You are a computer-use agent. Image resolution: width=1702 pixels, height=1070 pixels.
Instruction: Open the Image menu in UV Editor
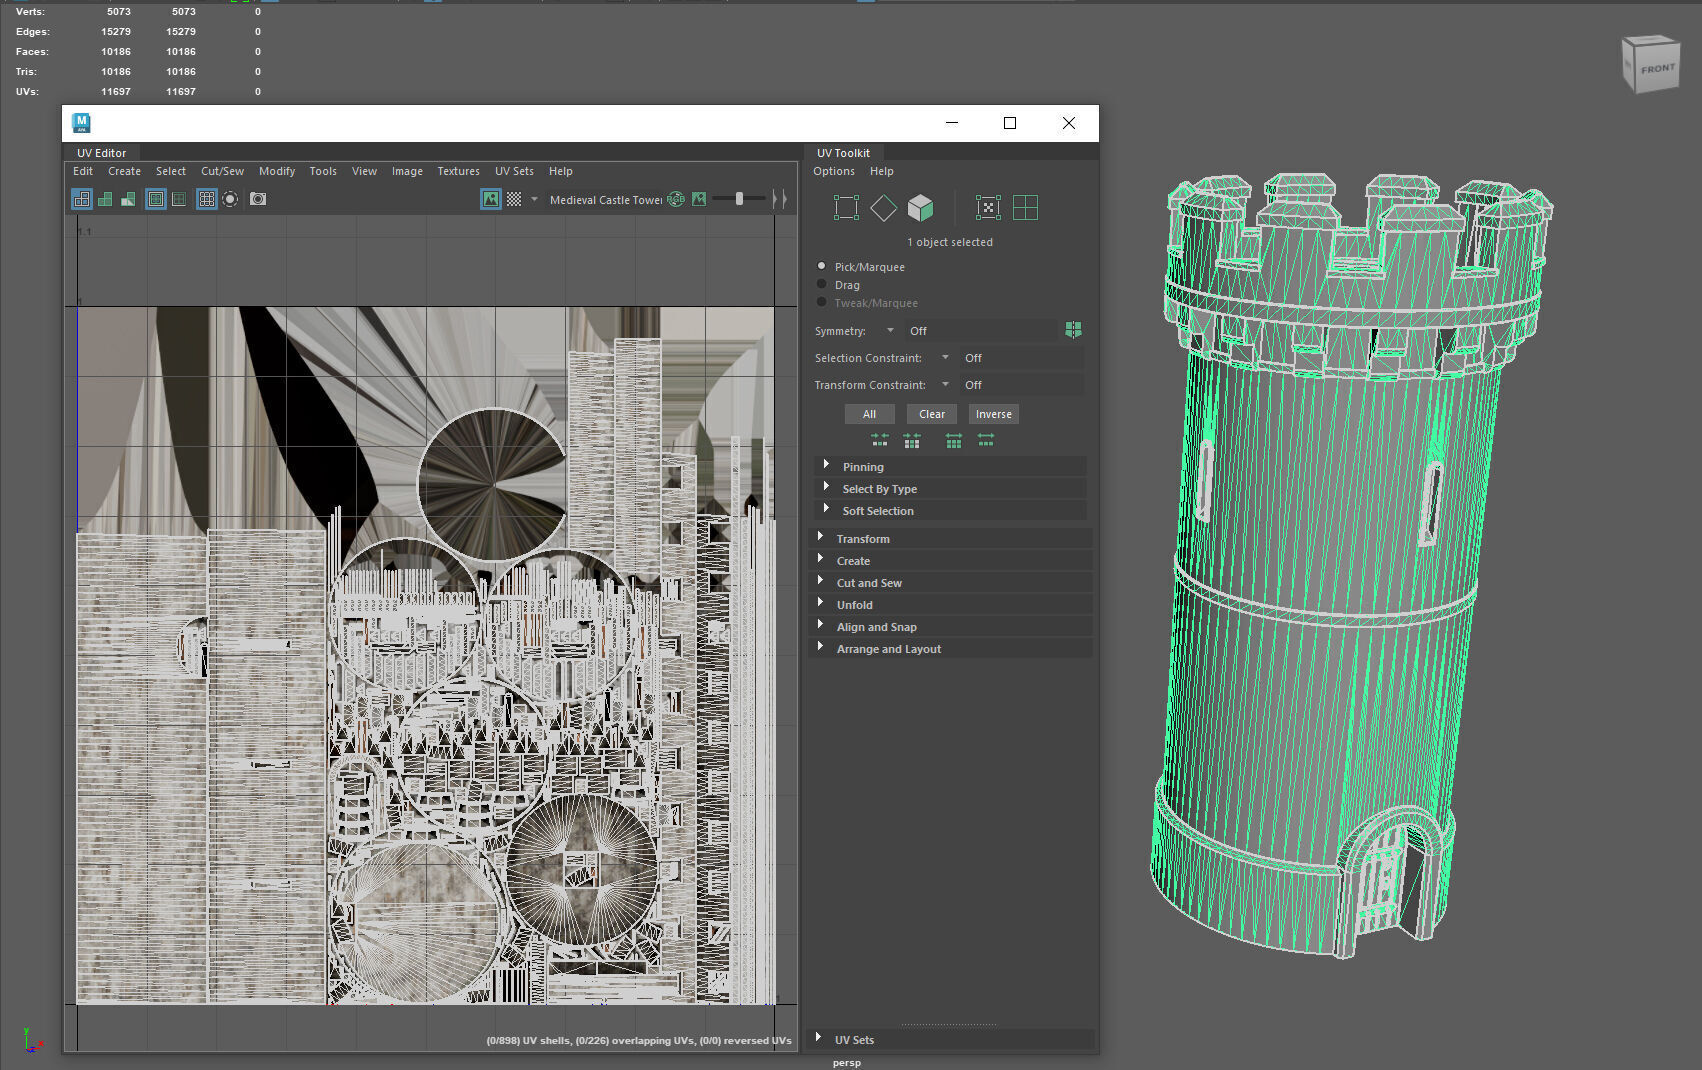407,171
